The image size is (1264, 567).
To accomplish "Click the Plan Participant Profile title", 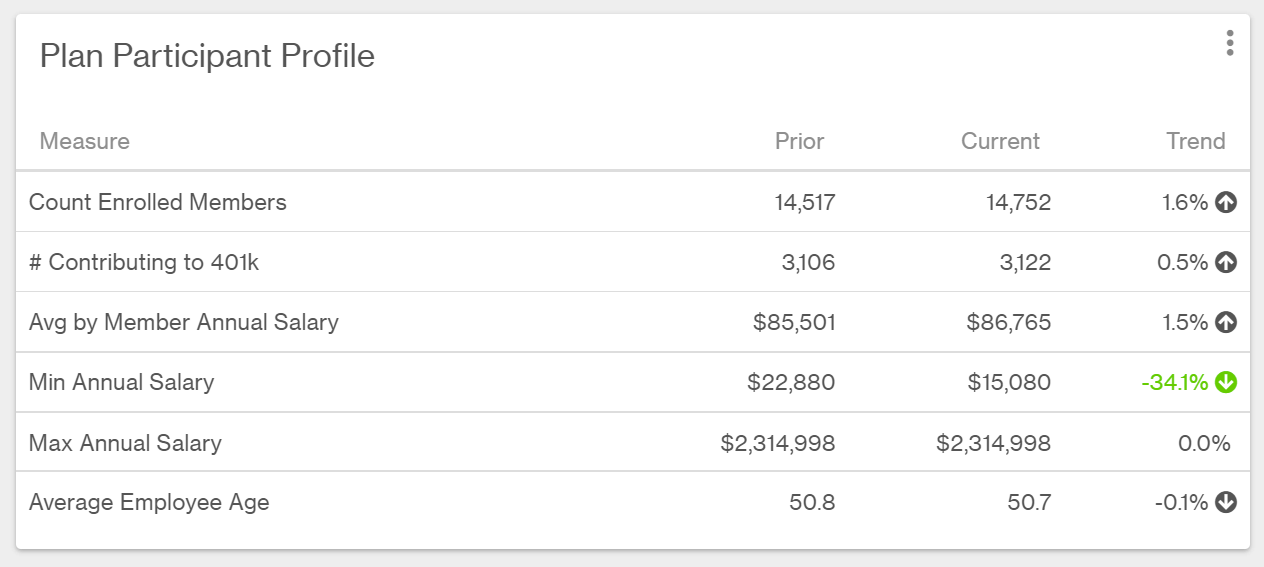I will click(x=207, y=56).
